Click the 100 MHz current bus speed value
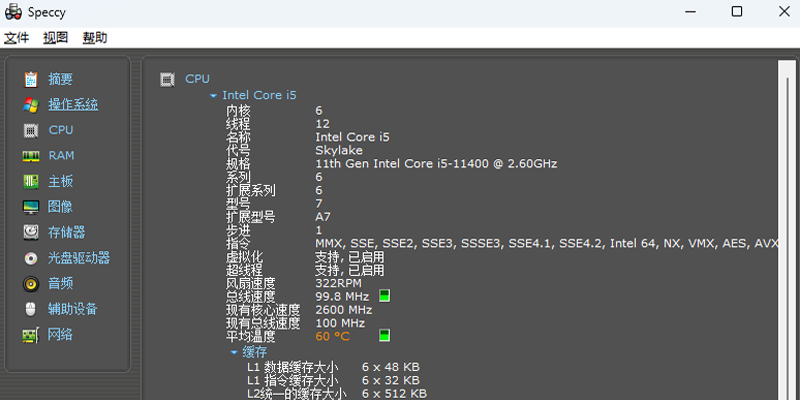 coord(340,323)
